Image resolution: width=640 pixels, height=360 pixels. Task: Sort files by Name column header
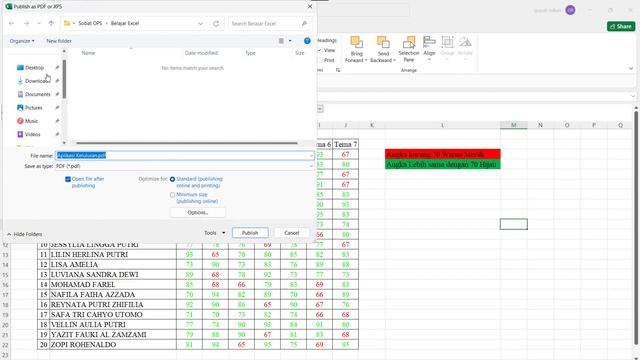(x=88, y=53)
